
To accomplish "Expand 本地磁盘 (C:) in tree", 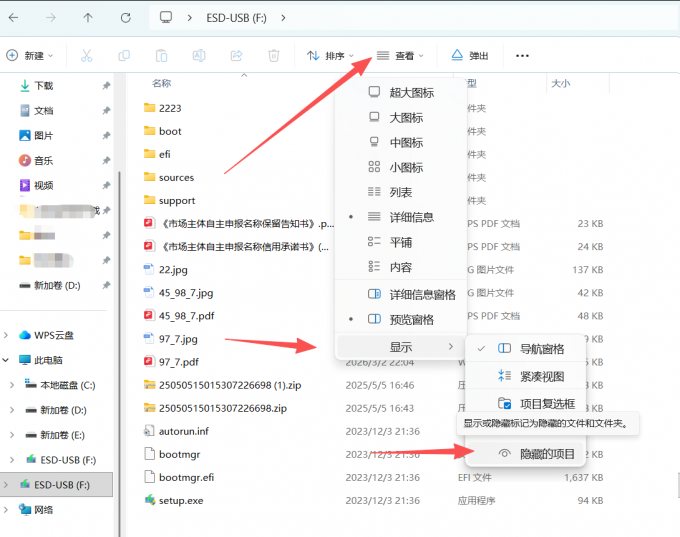I will [12, 385].
